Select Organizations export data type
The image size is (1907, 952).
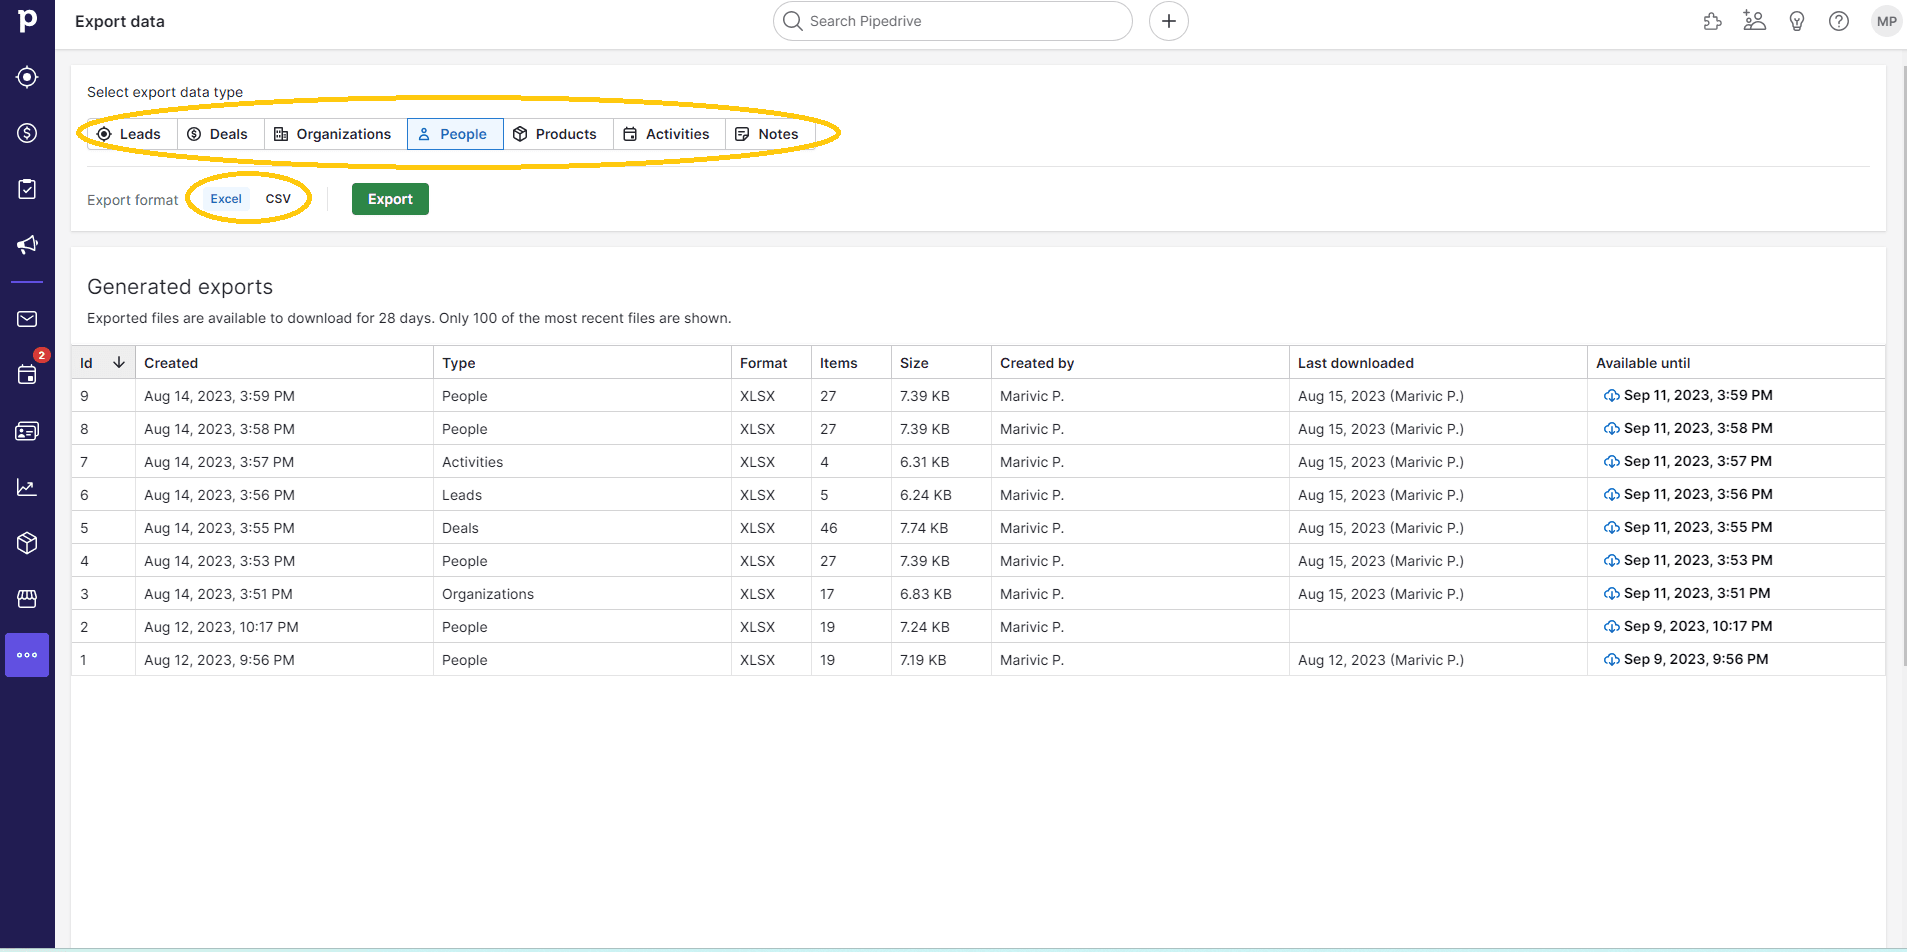click(335, 134)
